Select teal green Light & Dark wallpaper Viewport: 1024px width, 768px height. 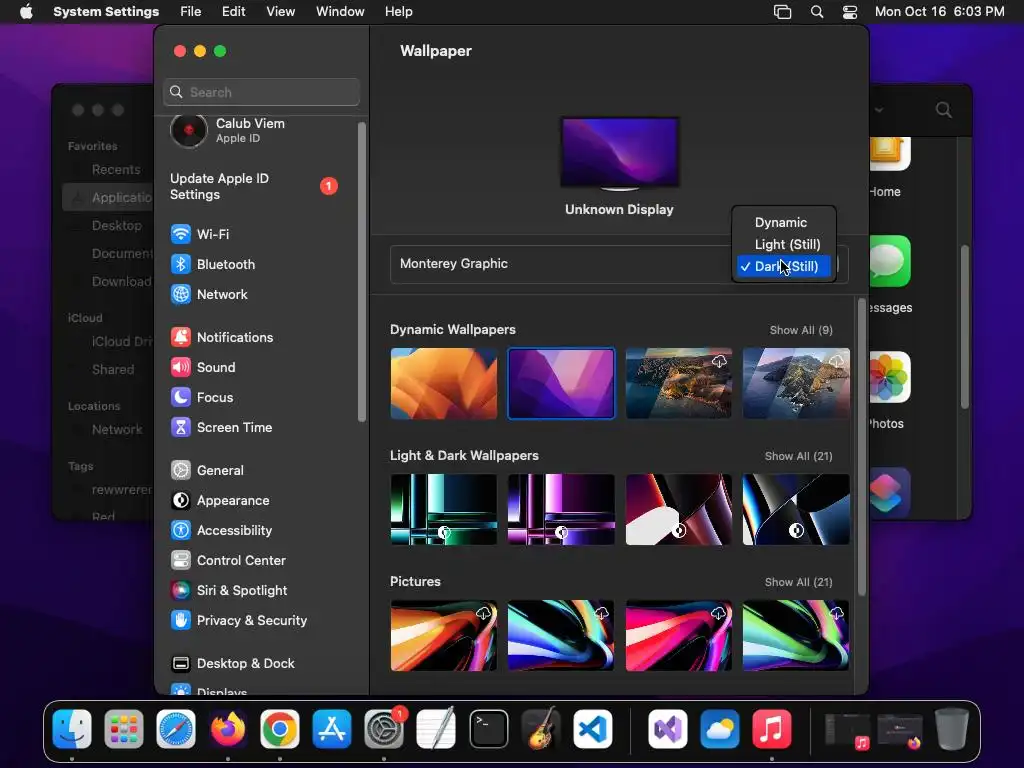coord(443,509)
